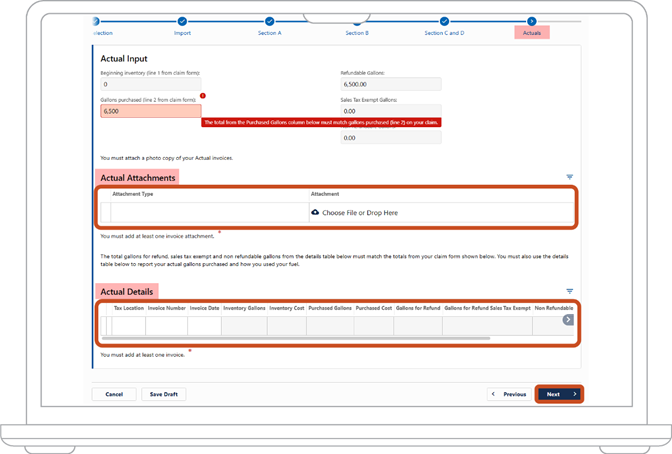Click the Gallons purchased input field

pyautogui.click(x=151, y=111)
